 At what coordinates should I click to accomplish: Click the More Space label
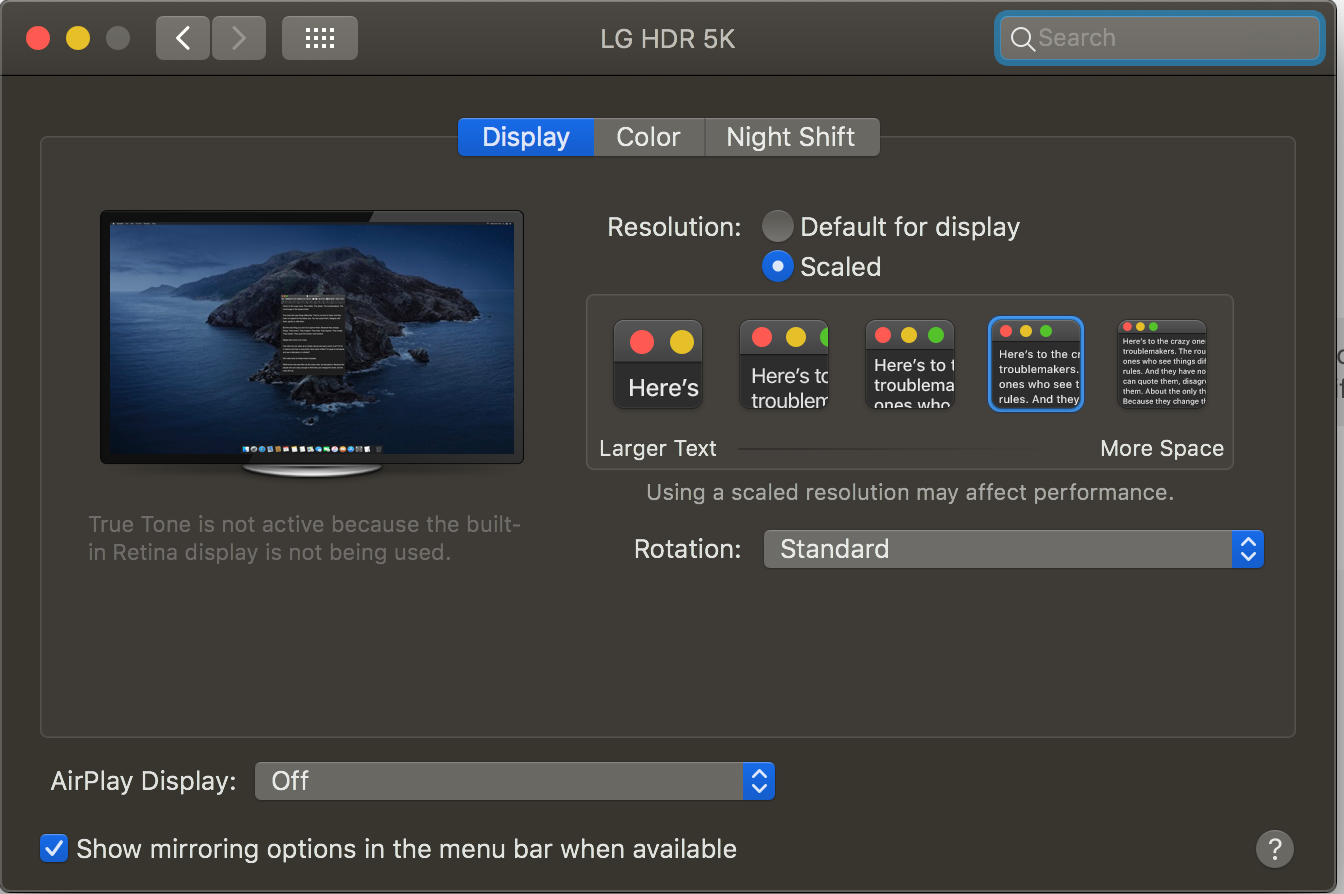[1162, 449]
